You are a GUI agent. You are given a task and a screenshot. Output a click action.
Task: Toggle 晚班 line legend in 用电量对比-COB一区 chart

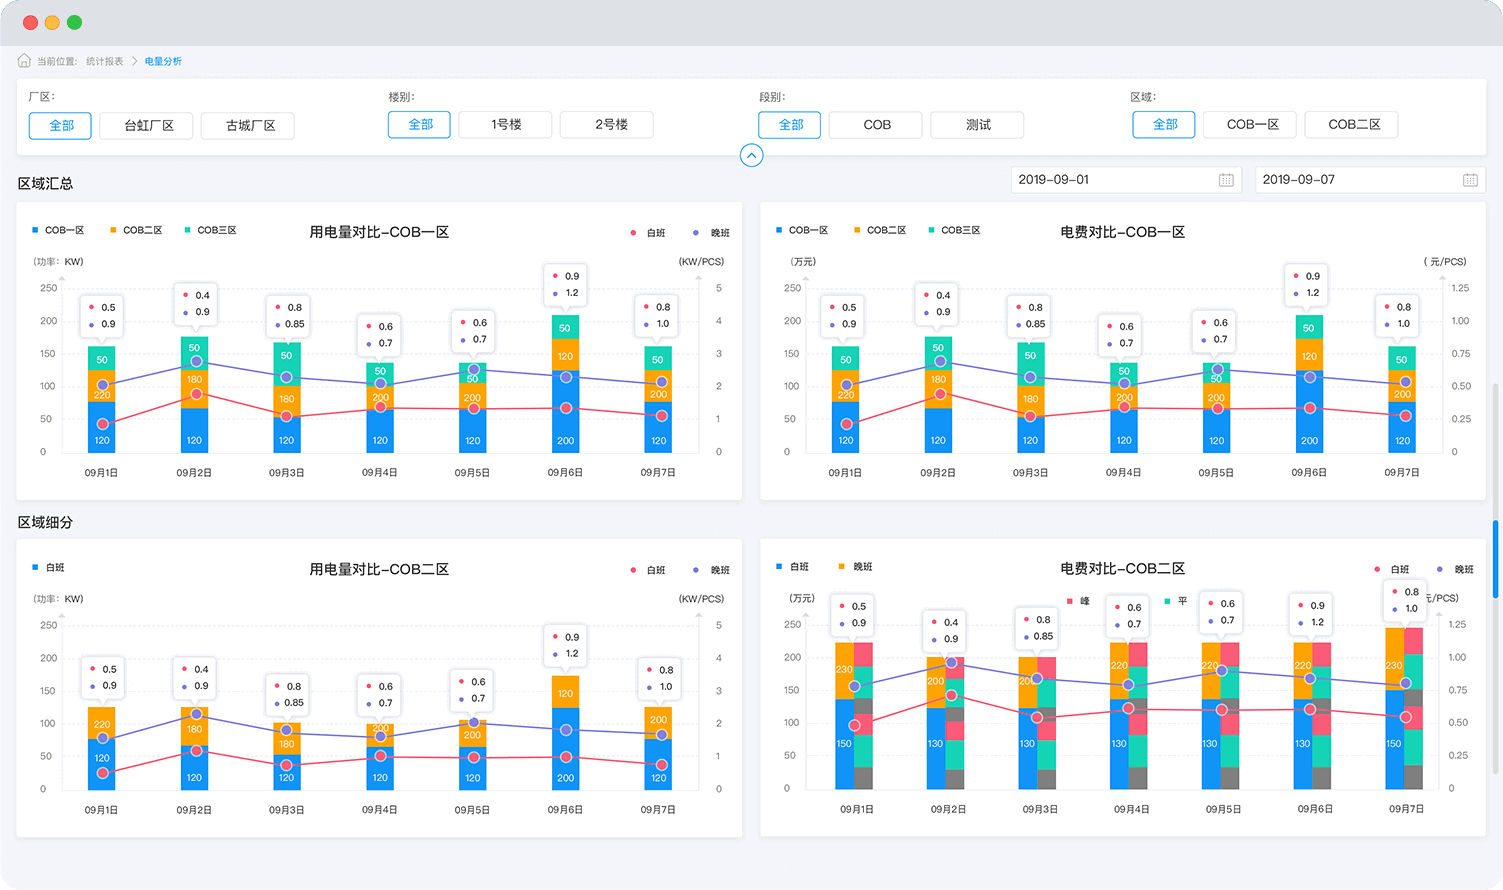(x=712, y=233)
